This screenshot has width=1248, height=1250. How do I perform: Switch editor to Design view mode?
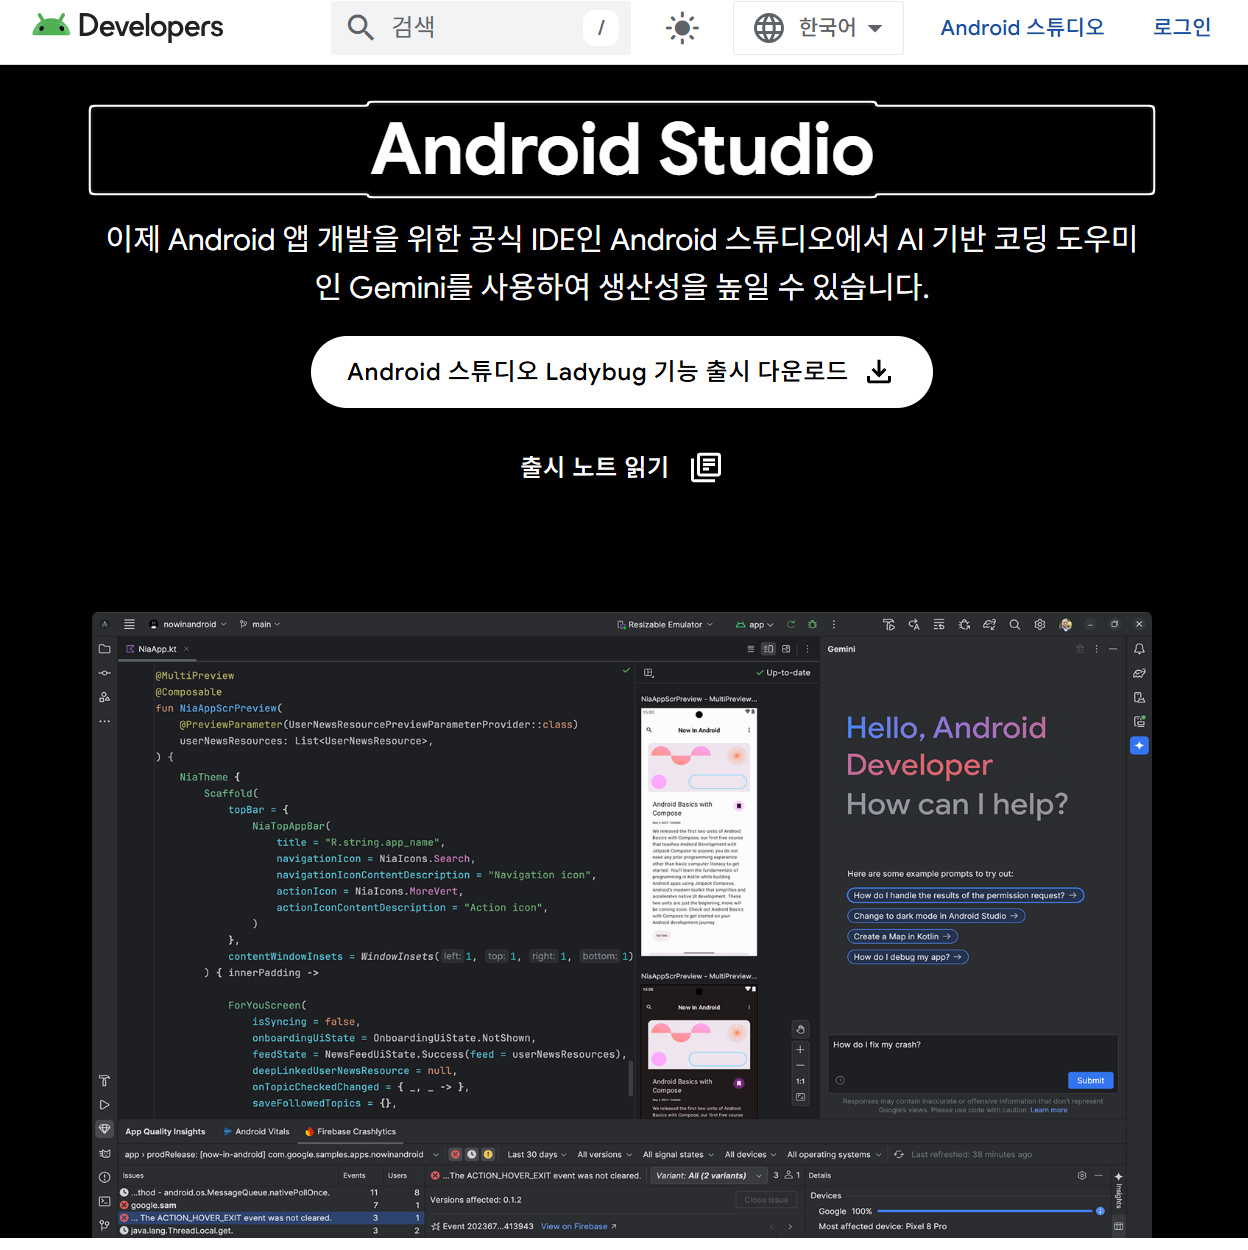tap(786, 649)
